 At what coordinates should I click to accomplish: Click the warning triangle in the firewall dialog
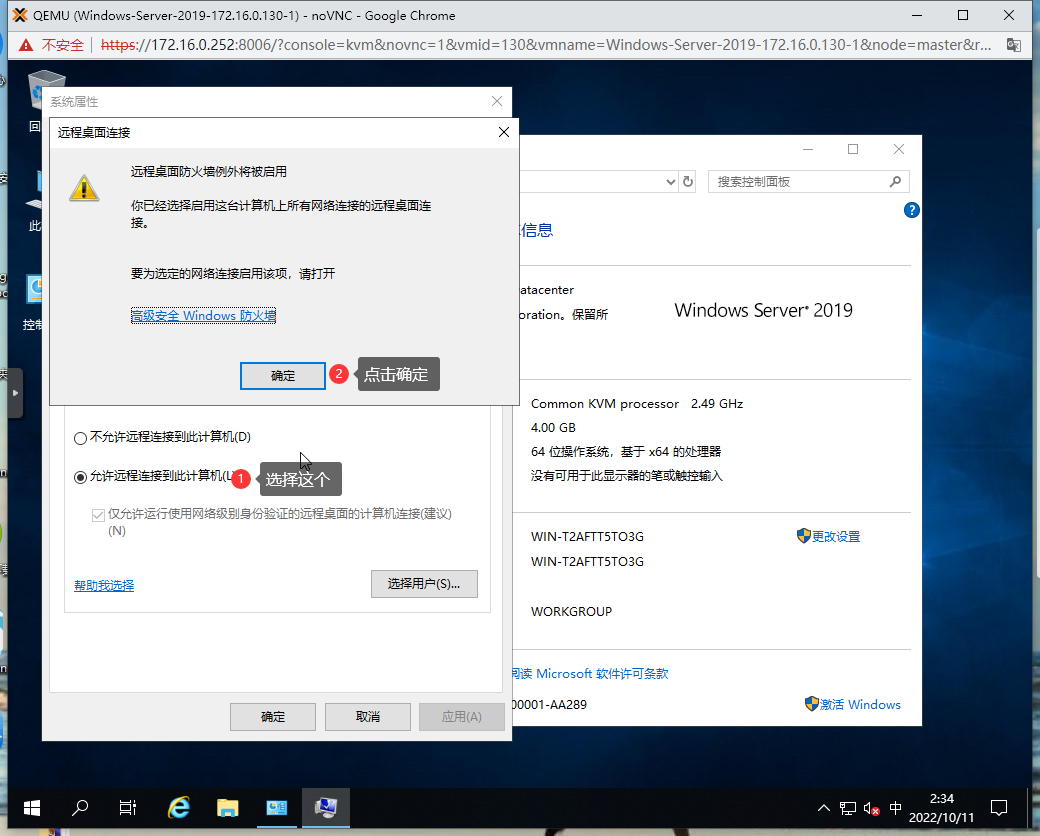click(x=84, y=188)
